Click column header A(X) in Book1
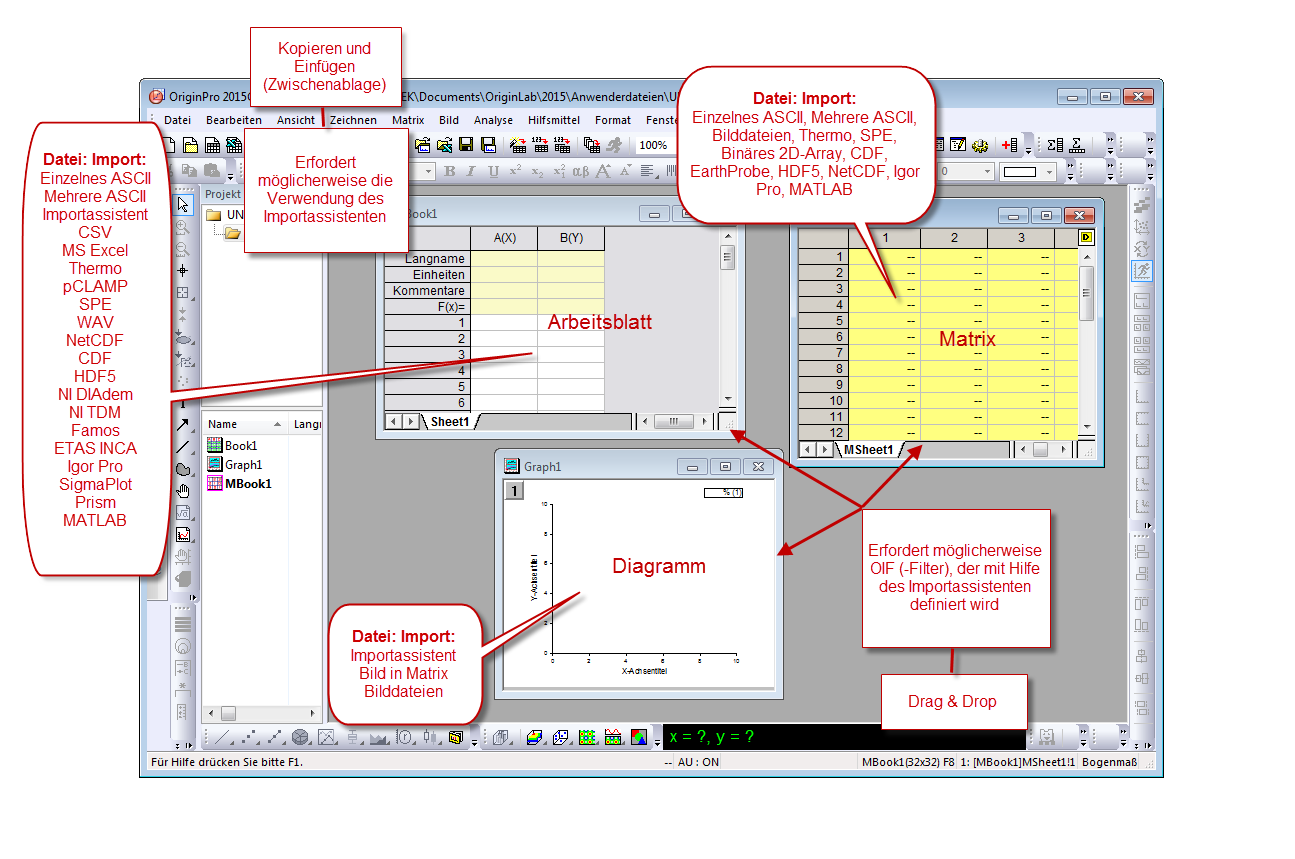The image size is (1295, 859). [504, 238]
